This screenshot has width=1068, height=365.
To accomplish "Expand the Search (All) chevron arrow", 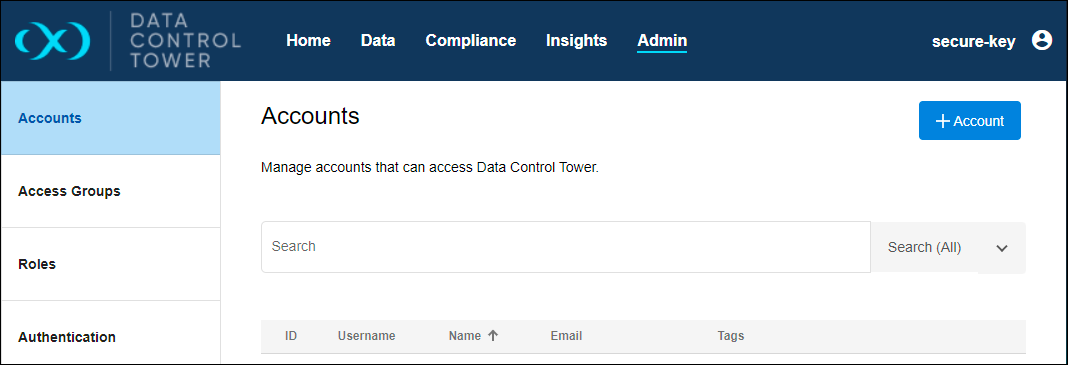I will 1001,248.
